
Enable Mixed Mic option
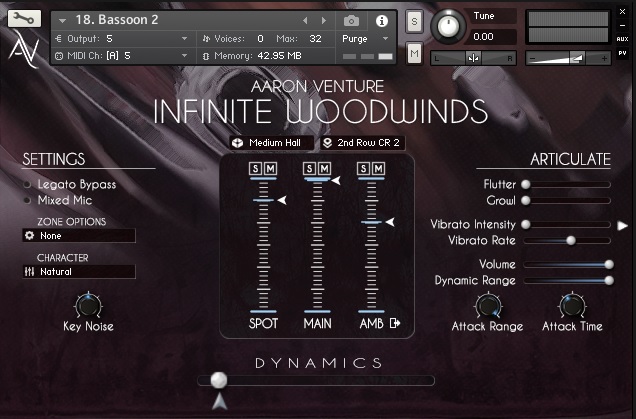click(28, 200)
